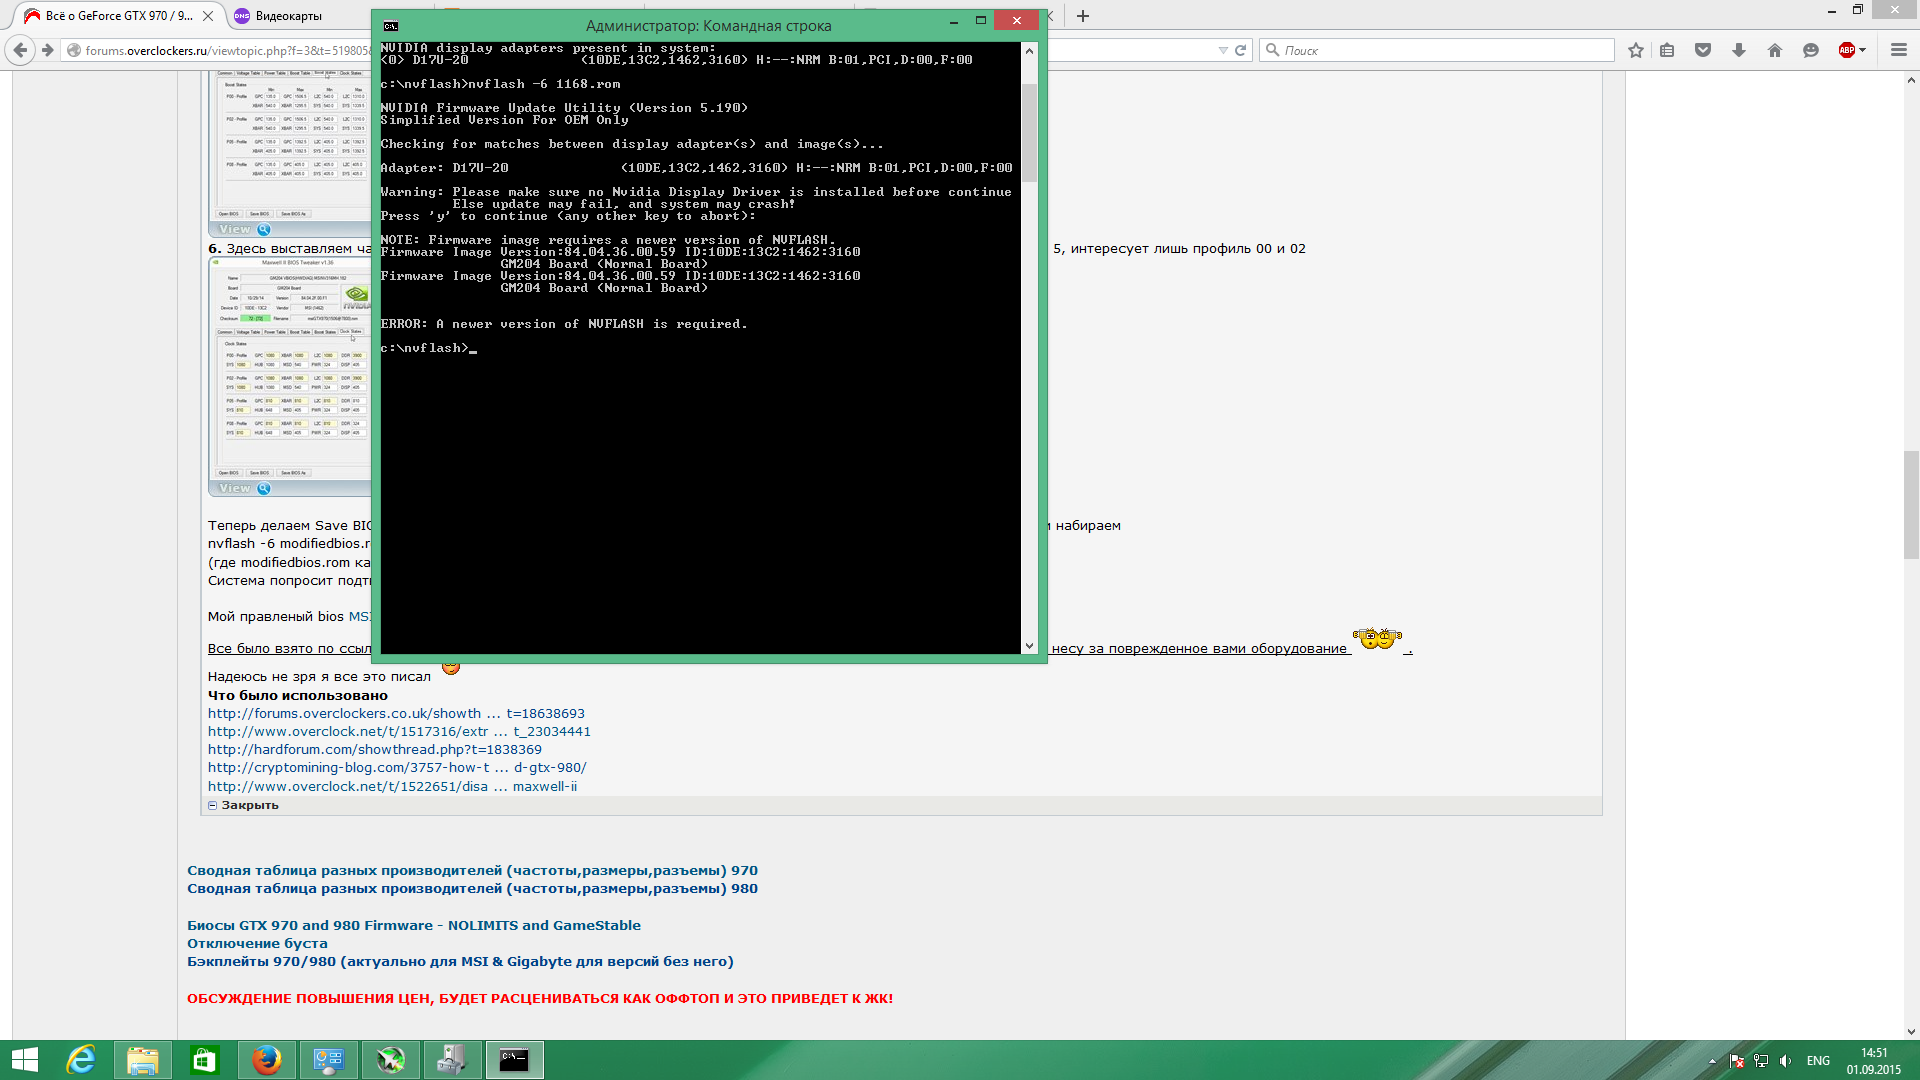Collapse the spoiler with Закрыть
The height and width of the screenshot is (1080, 1920).
[249, 805]
